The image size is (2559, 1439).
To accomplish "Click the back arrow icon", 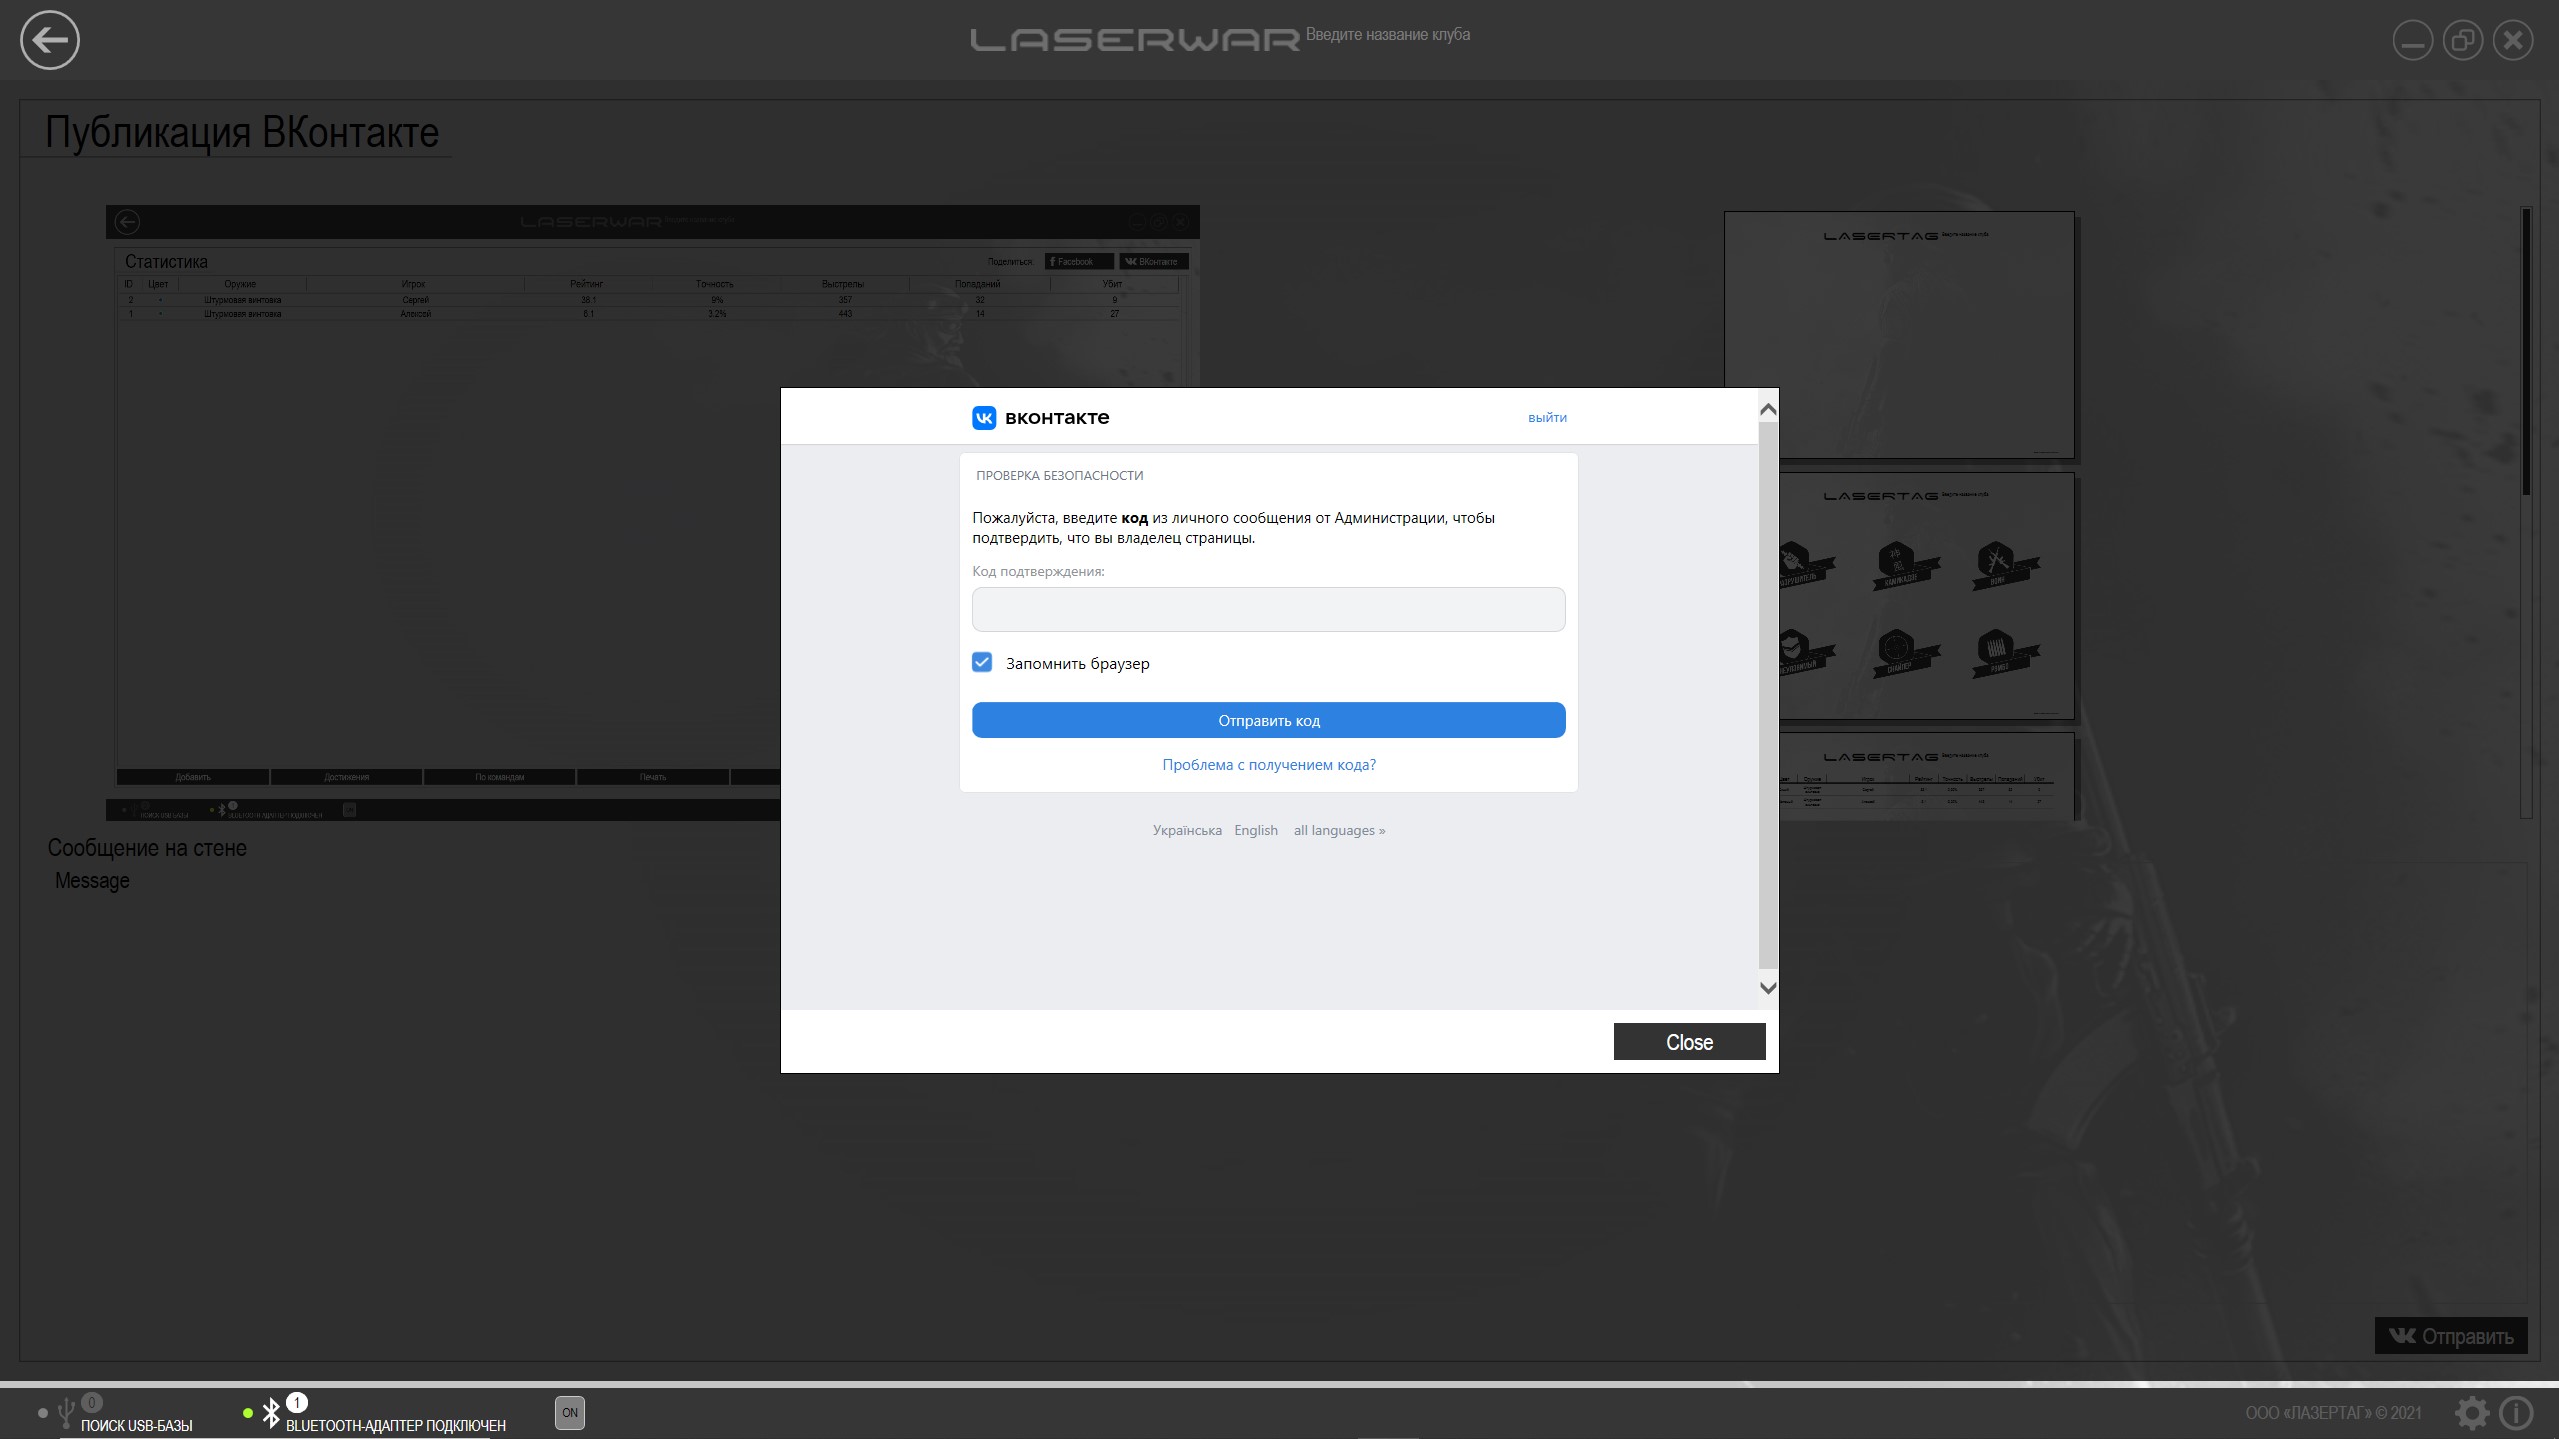I will click(49, 40).
